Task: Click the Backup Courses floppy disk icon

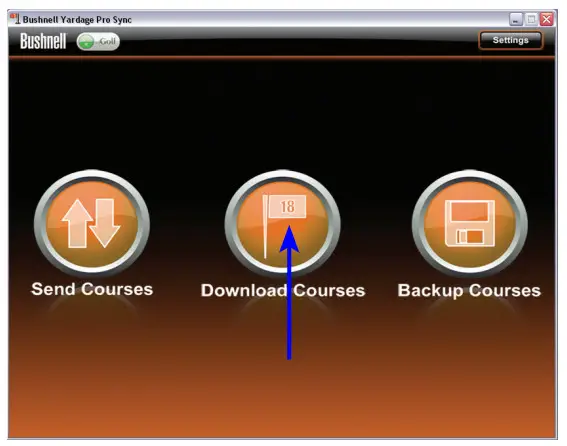Action: (470, 223)
